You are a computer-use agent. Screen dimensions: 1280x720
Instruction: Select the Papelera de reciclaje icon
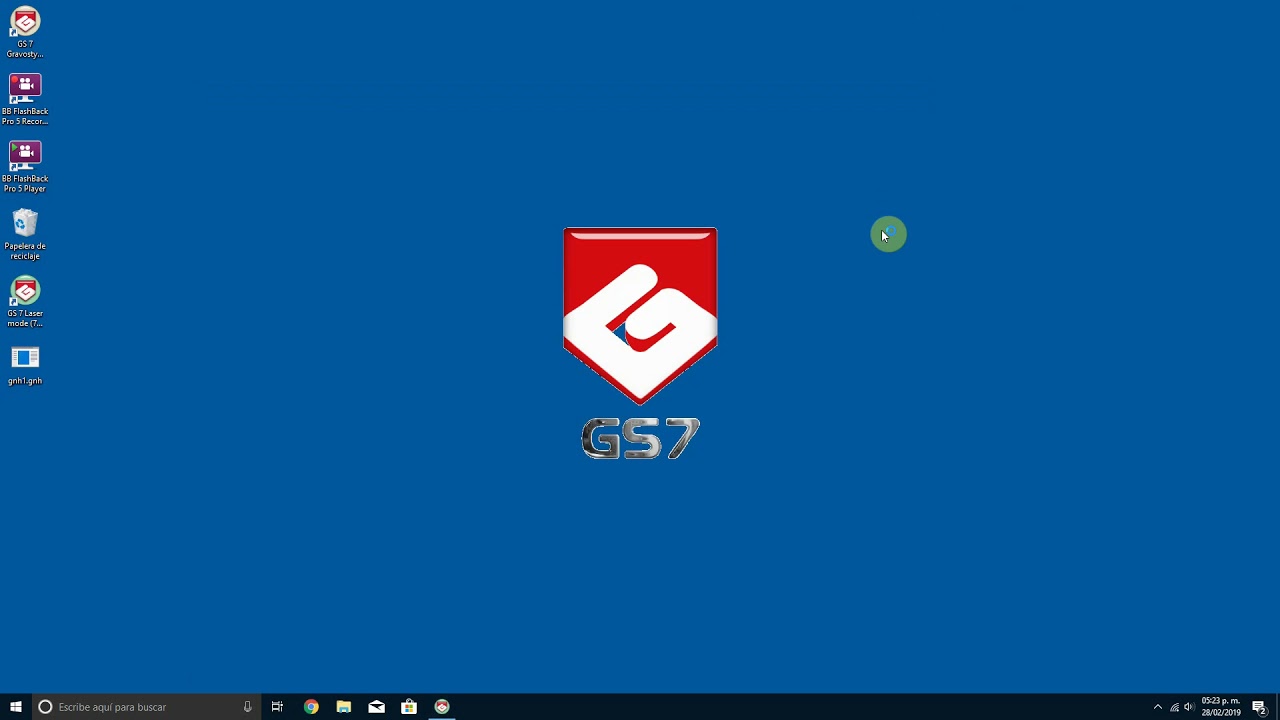pos(25,234)
